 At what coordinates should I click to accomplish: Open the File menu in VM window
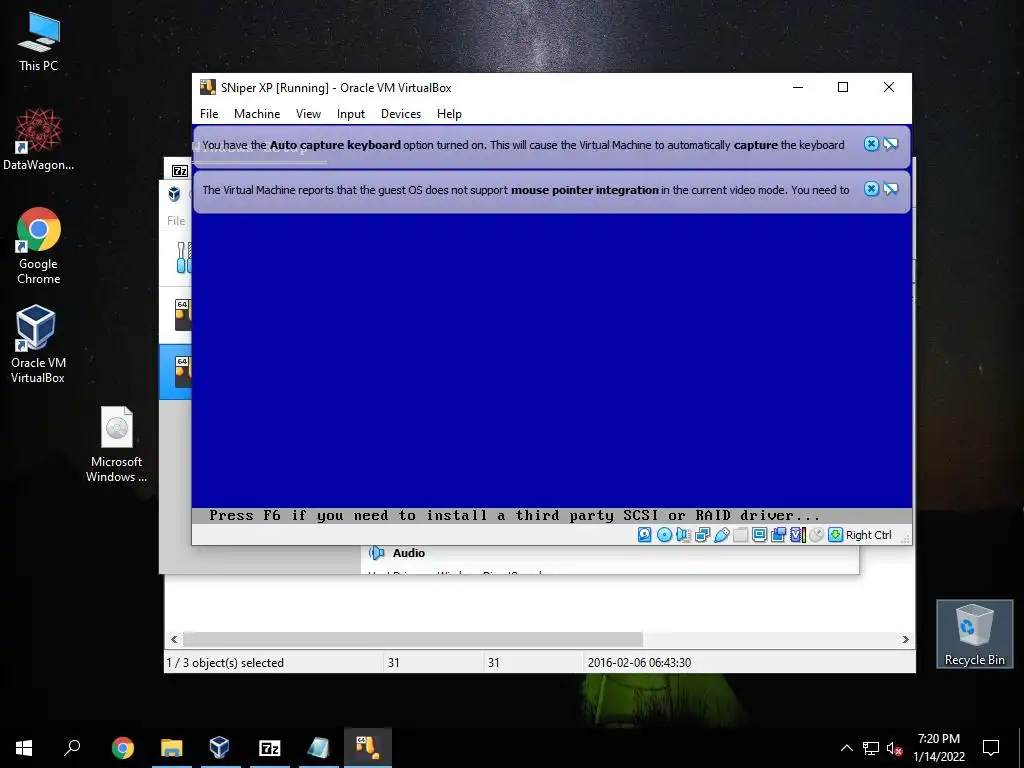(x=209, y=114)
